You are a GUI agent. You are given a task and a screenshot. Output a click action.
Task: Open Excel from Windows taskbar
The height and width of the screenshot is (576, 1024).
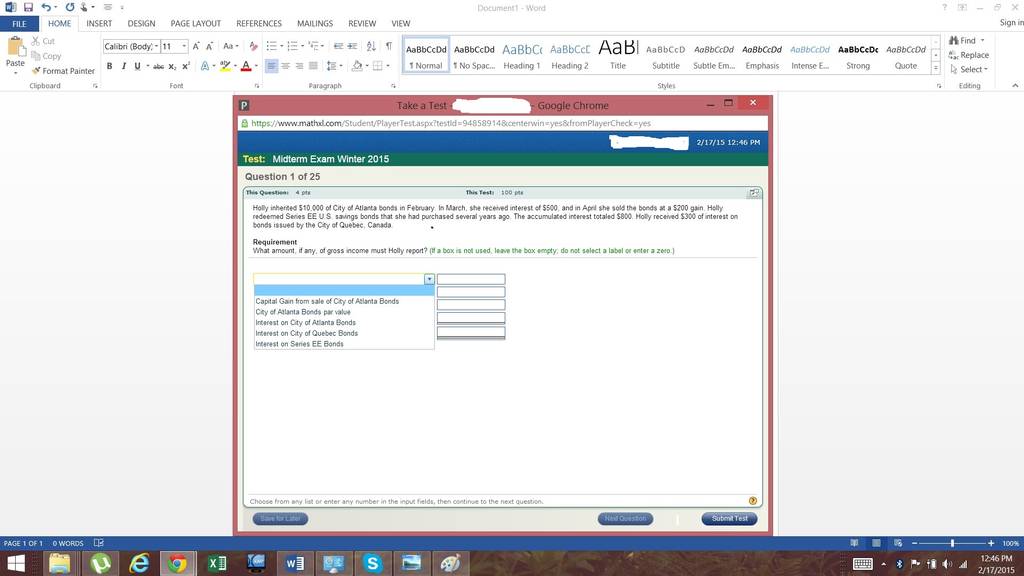pyautogui.click(x=217, y=563)
